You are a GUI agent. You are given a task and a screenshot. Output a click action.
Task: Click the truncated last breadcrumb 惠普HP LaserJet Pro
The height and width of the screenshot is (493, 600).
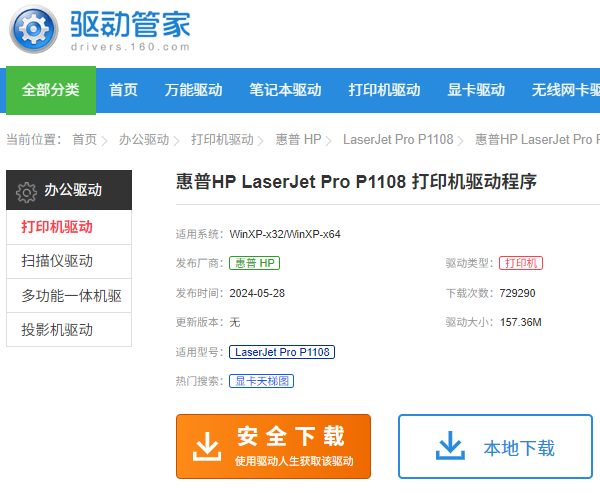537,139
